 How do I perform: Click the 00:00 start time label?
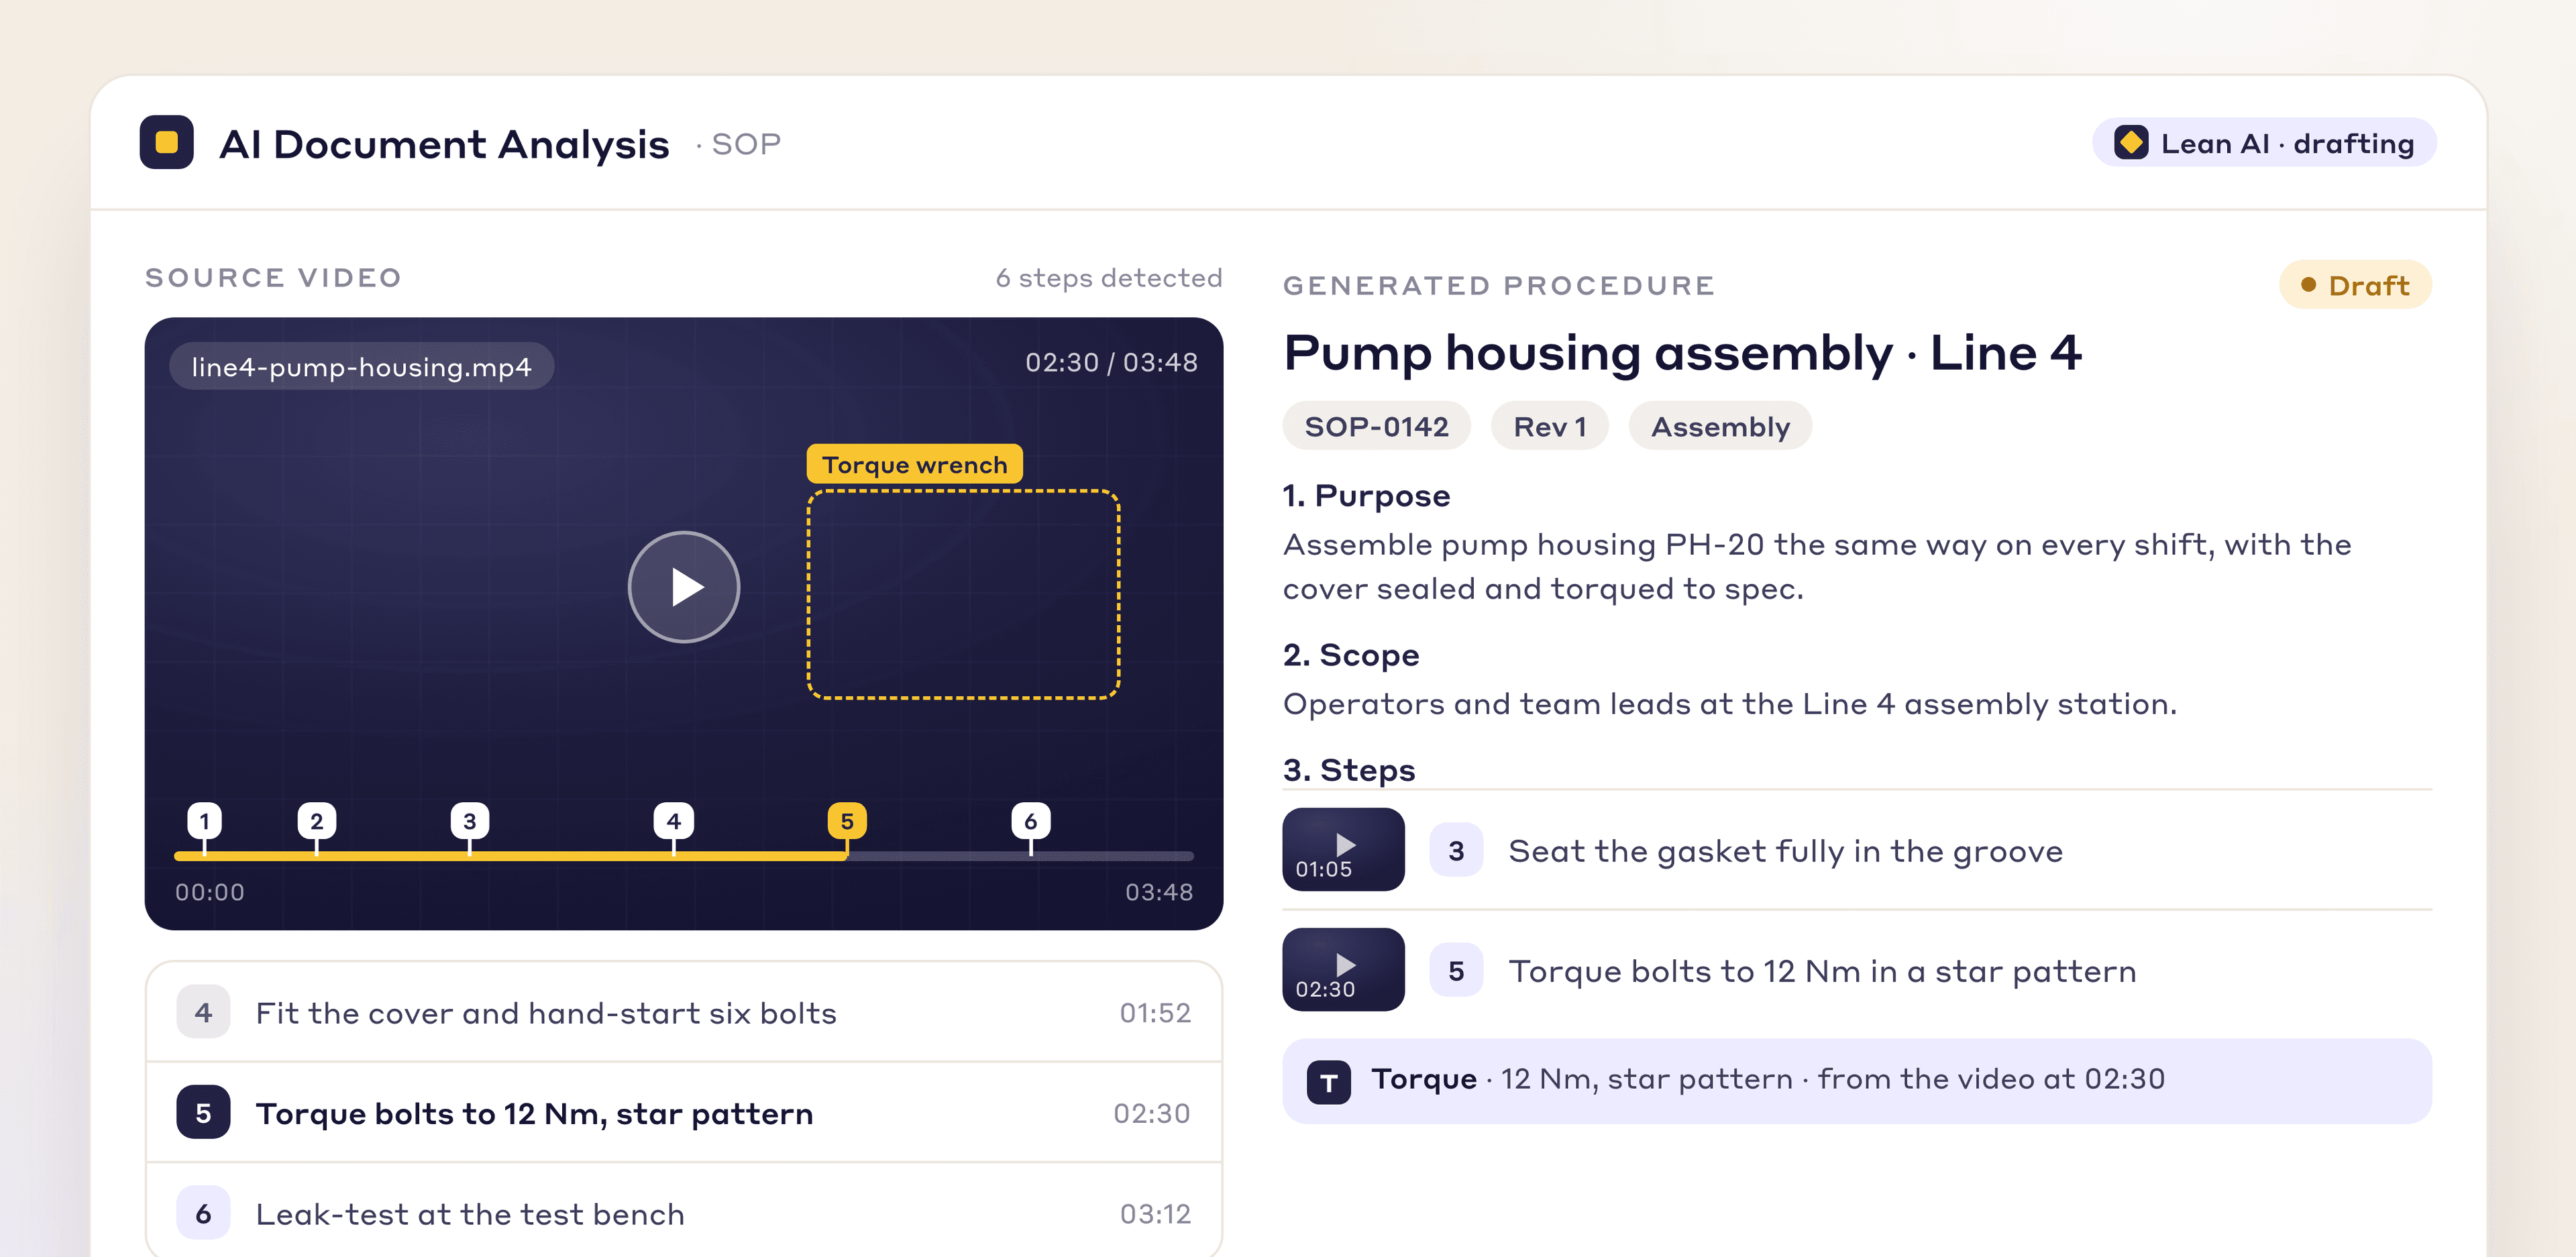[x=209, y=892]
